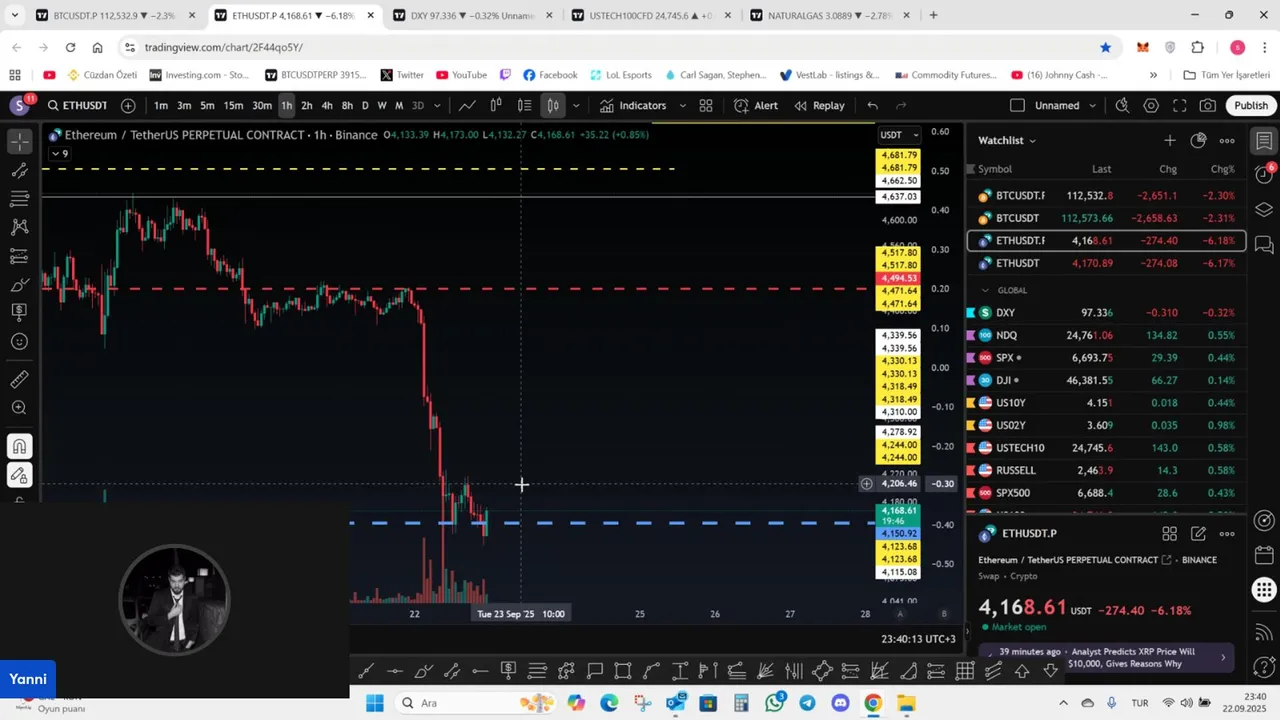Open the ETHUSDT symbol search
1280x720 pixels.
76,105
